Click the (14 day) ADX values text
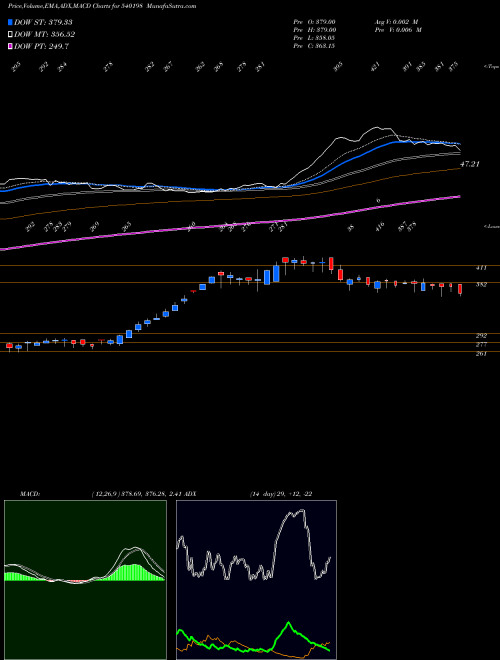This screenshot has width=500, height=660. pyautogui.click(x=281, y=494)
